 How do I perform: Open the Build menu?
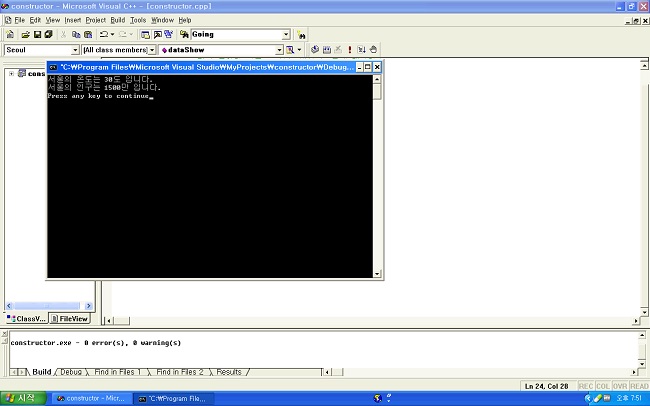(x=118, y=20)
